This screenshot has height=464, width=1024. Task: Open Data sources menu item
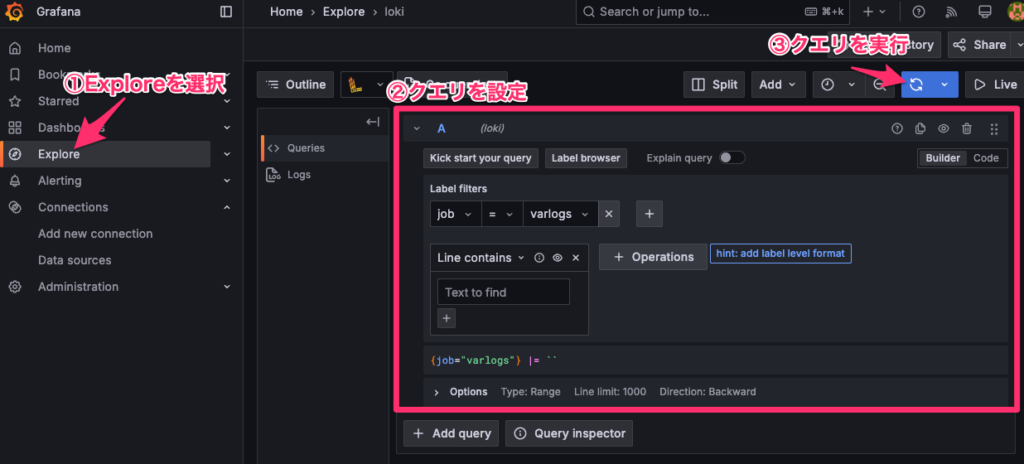coord(74,260)
